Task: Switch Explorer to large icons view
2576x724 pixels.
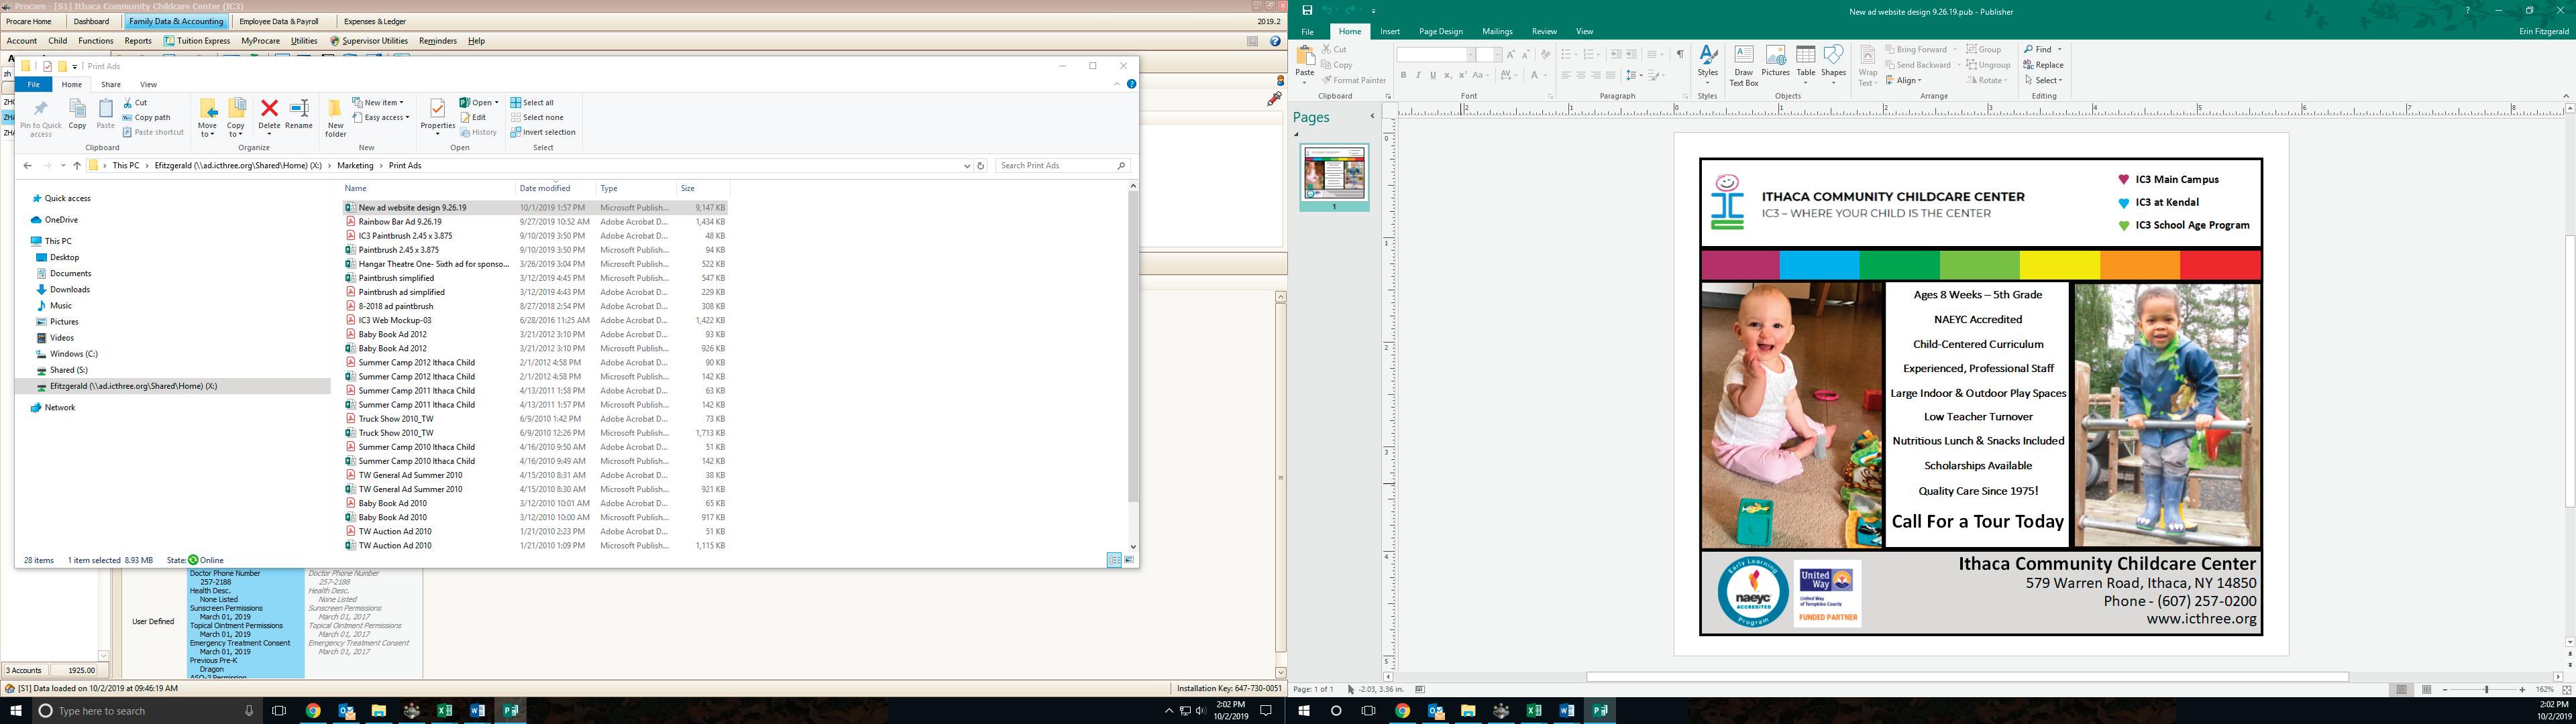Action: point(1129,560)
